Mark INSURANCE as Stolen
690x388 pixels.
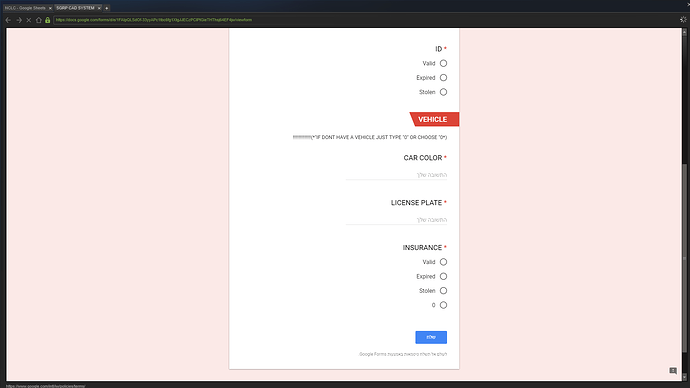click(443, 291)
